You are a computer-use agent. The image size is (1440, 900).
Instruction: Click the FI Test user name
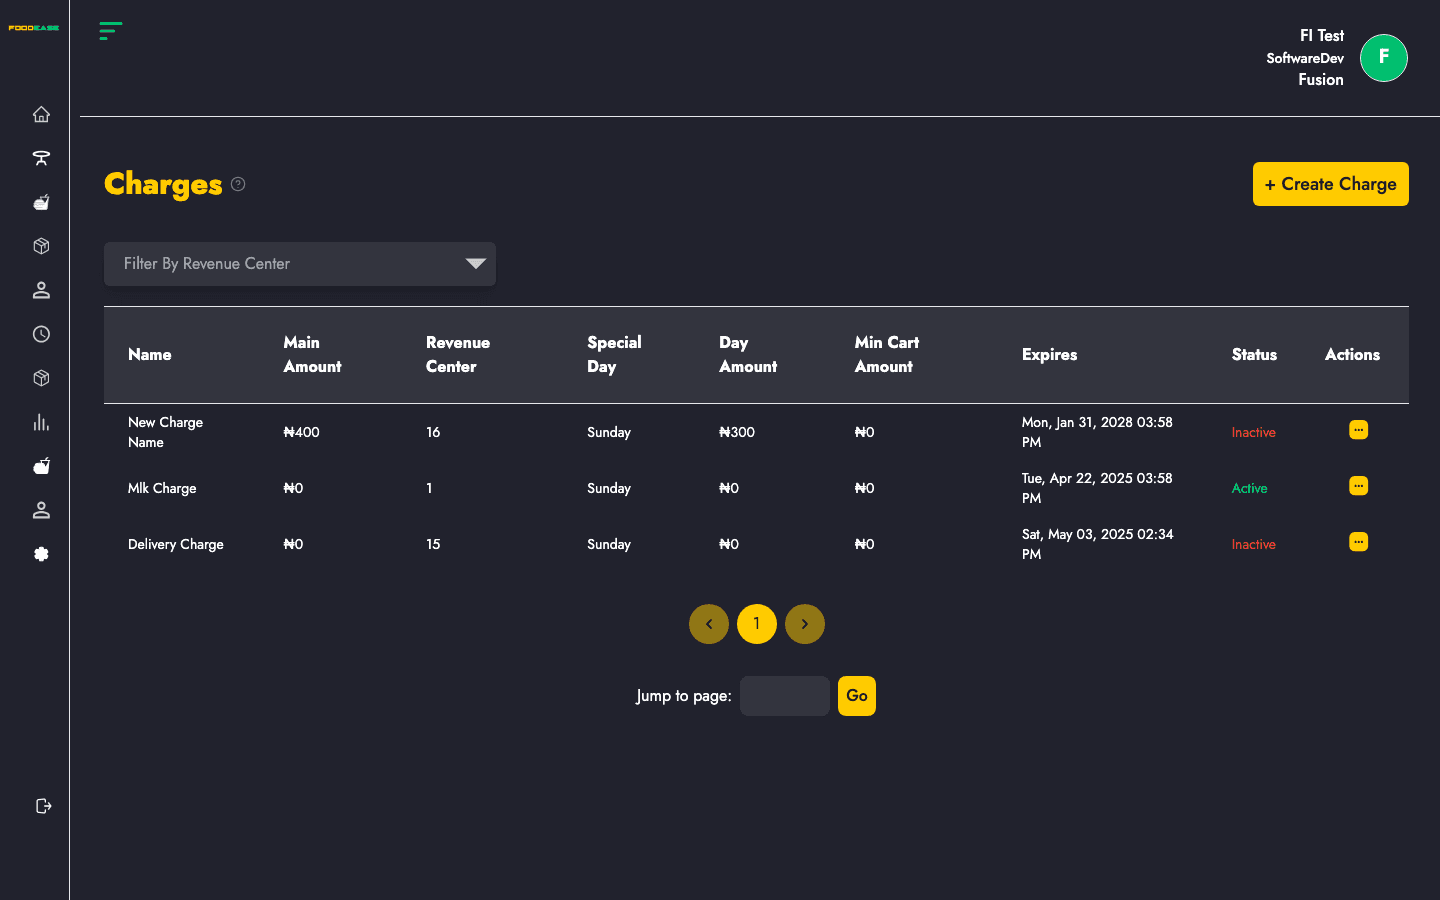click(1322, 36)
